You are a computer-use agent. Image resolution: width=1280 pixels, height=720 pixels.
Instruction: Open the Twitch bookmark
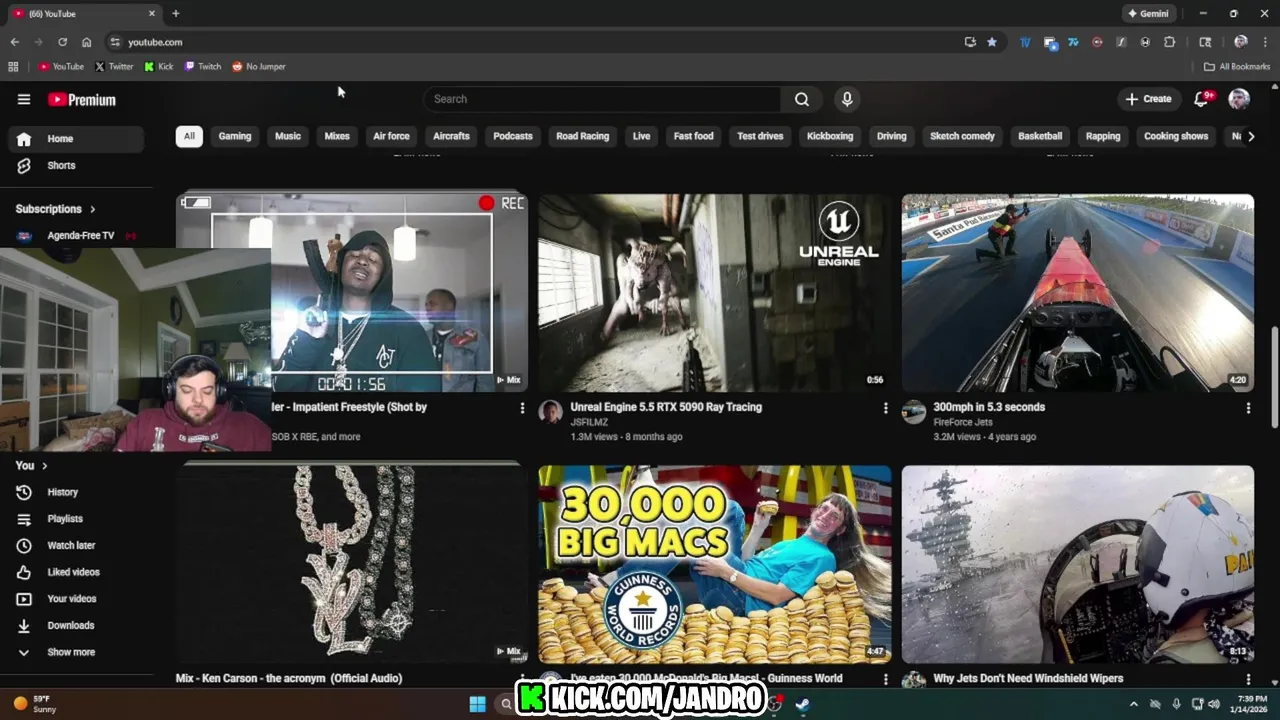pos(203,67)
